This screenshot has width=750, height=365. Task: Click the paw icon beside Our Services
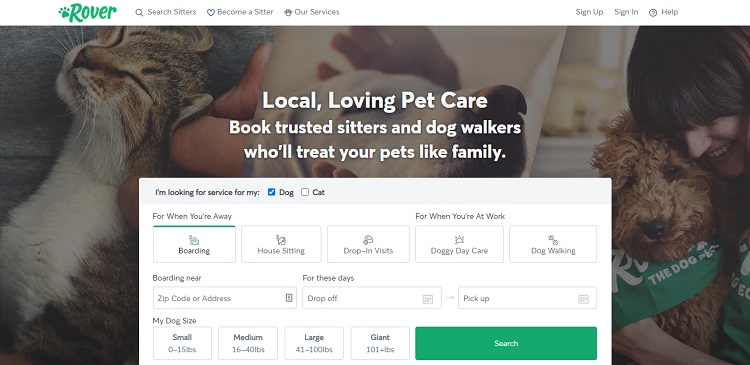click(288, 12)
